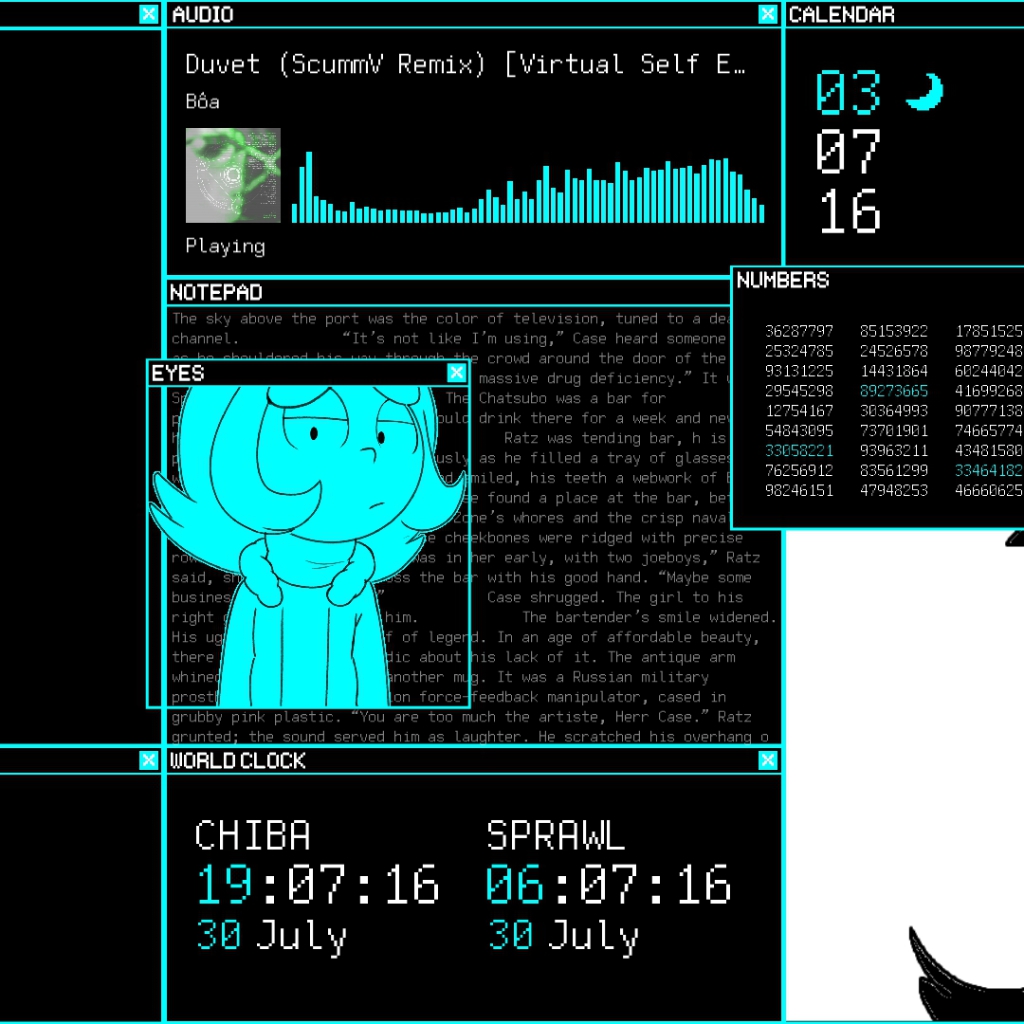Click number 36287797 in Numbers
This screenshot has width=1024, height=1024.
pyautogui.click(x=799, y=331)
